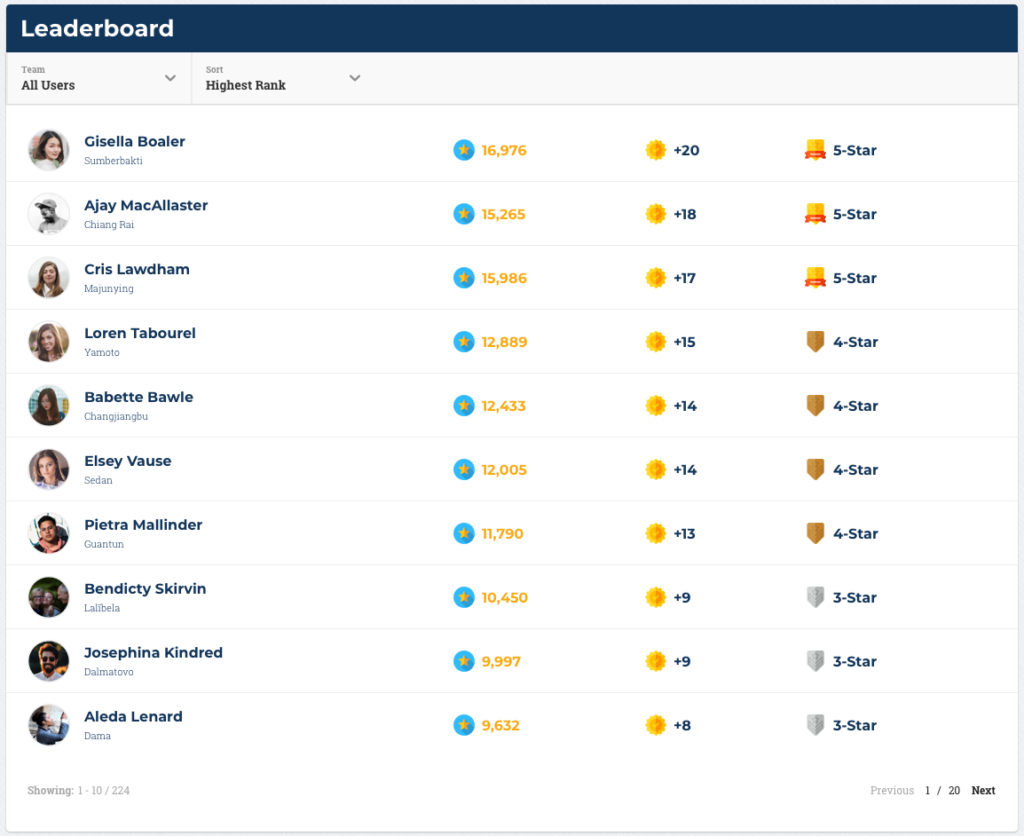Viewport: 1024px width, 836px height.
Task: Click the blue star points icon for Gisella Boaler
Action: coord(464,150)
